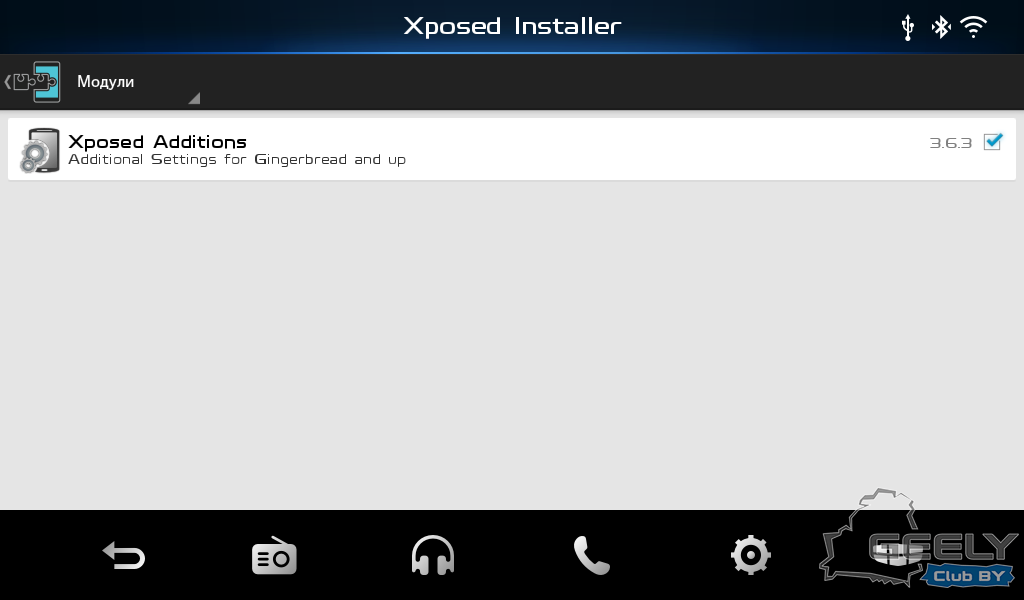Open the phone dialer icon
The height and width of the screenshot is (600, 1024).
coord(592,556)
